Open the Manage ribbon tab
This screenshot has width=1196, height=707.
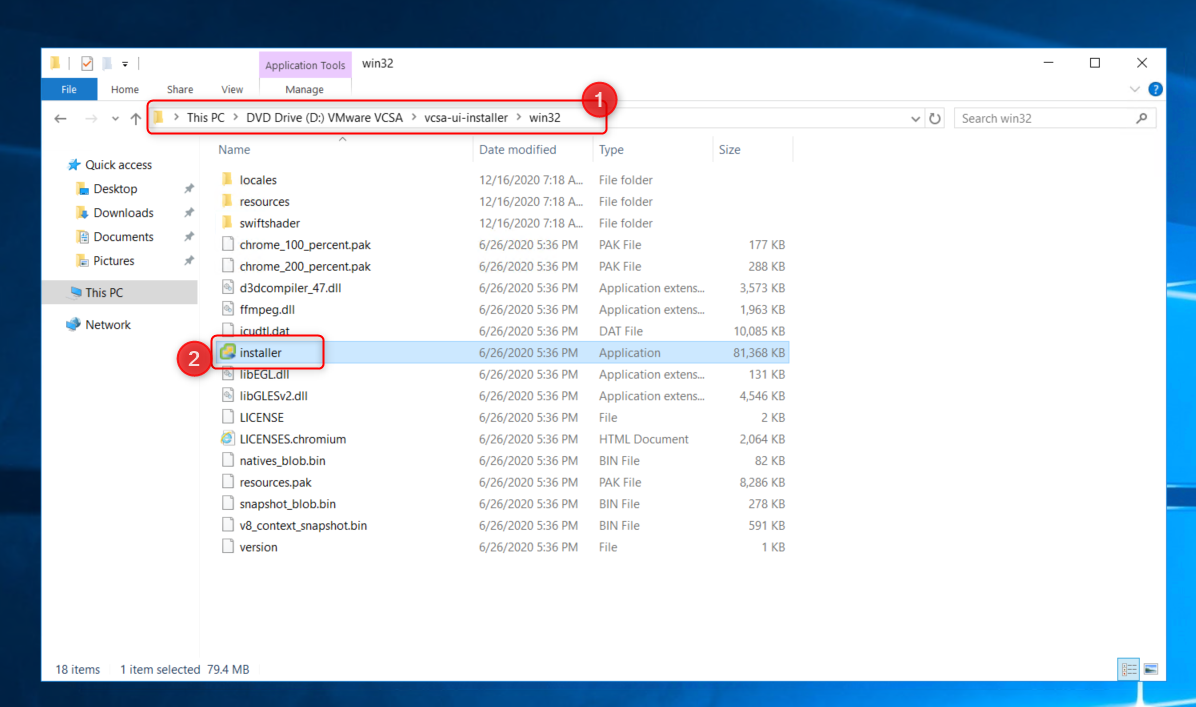[304, 89]
